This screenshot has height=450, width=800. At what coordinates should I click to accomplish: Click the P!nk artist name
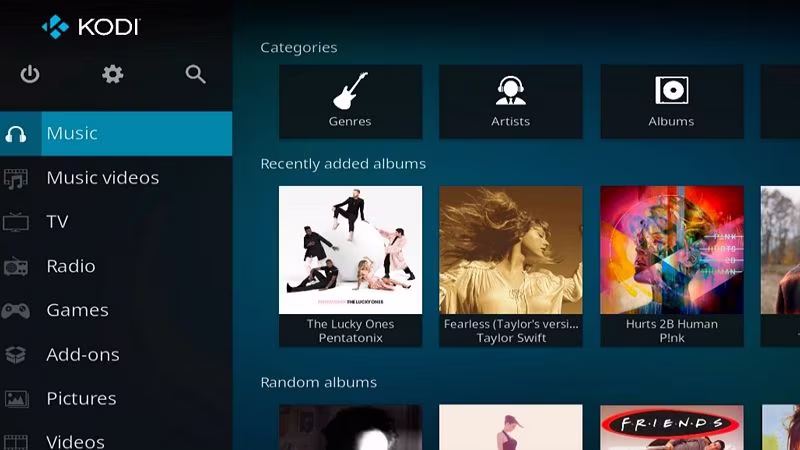672,338
